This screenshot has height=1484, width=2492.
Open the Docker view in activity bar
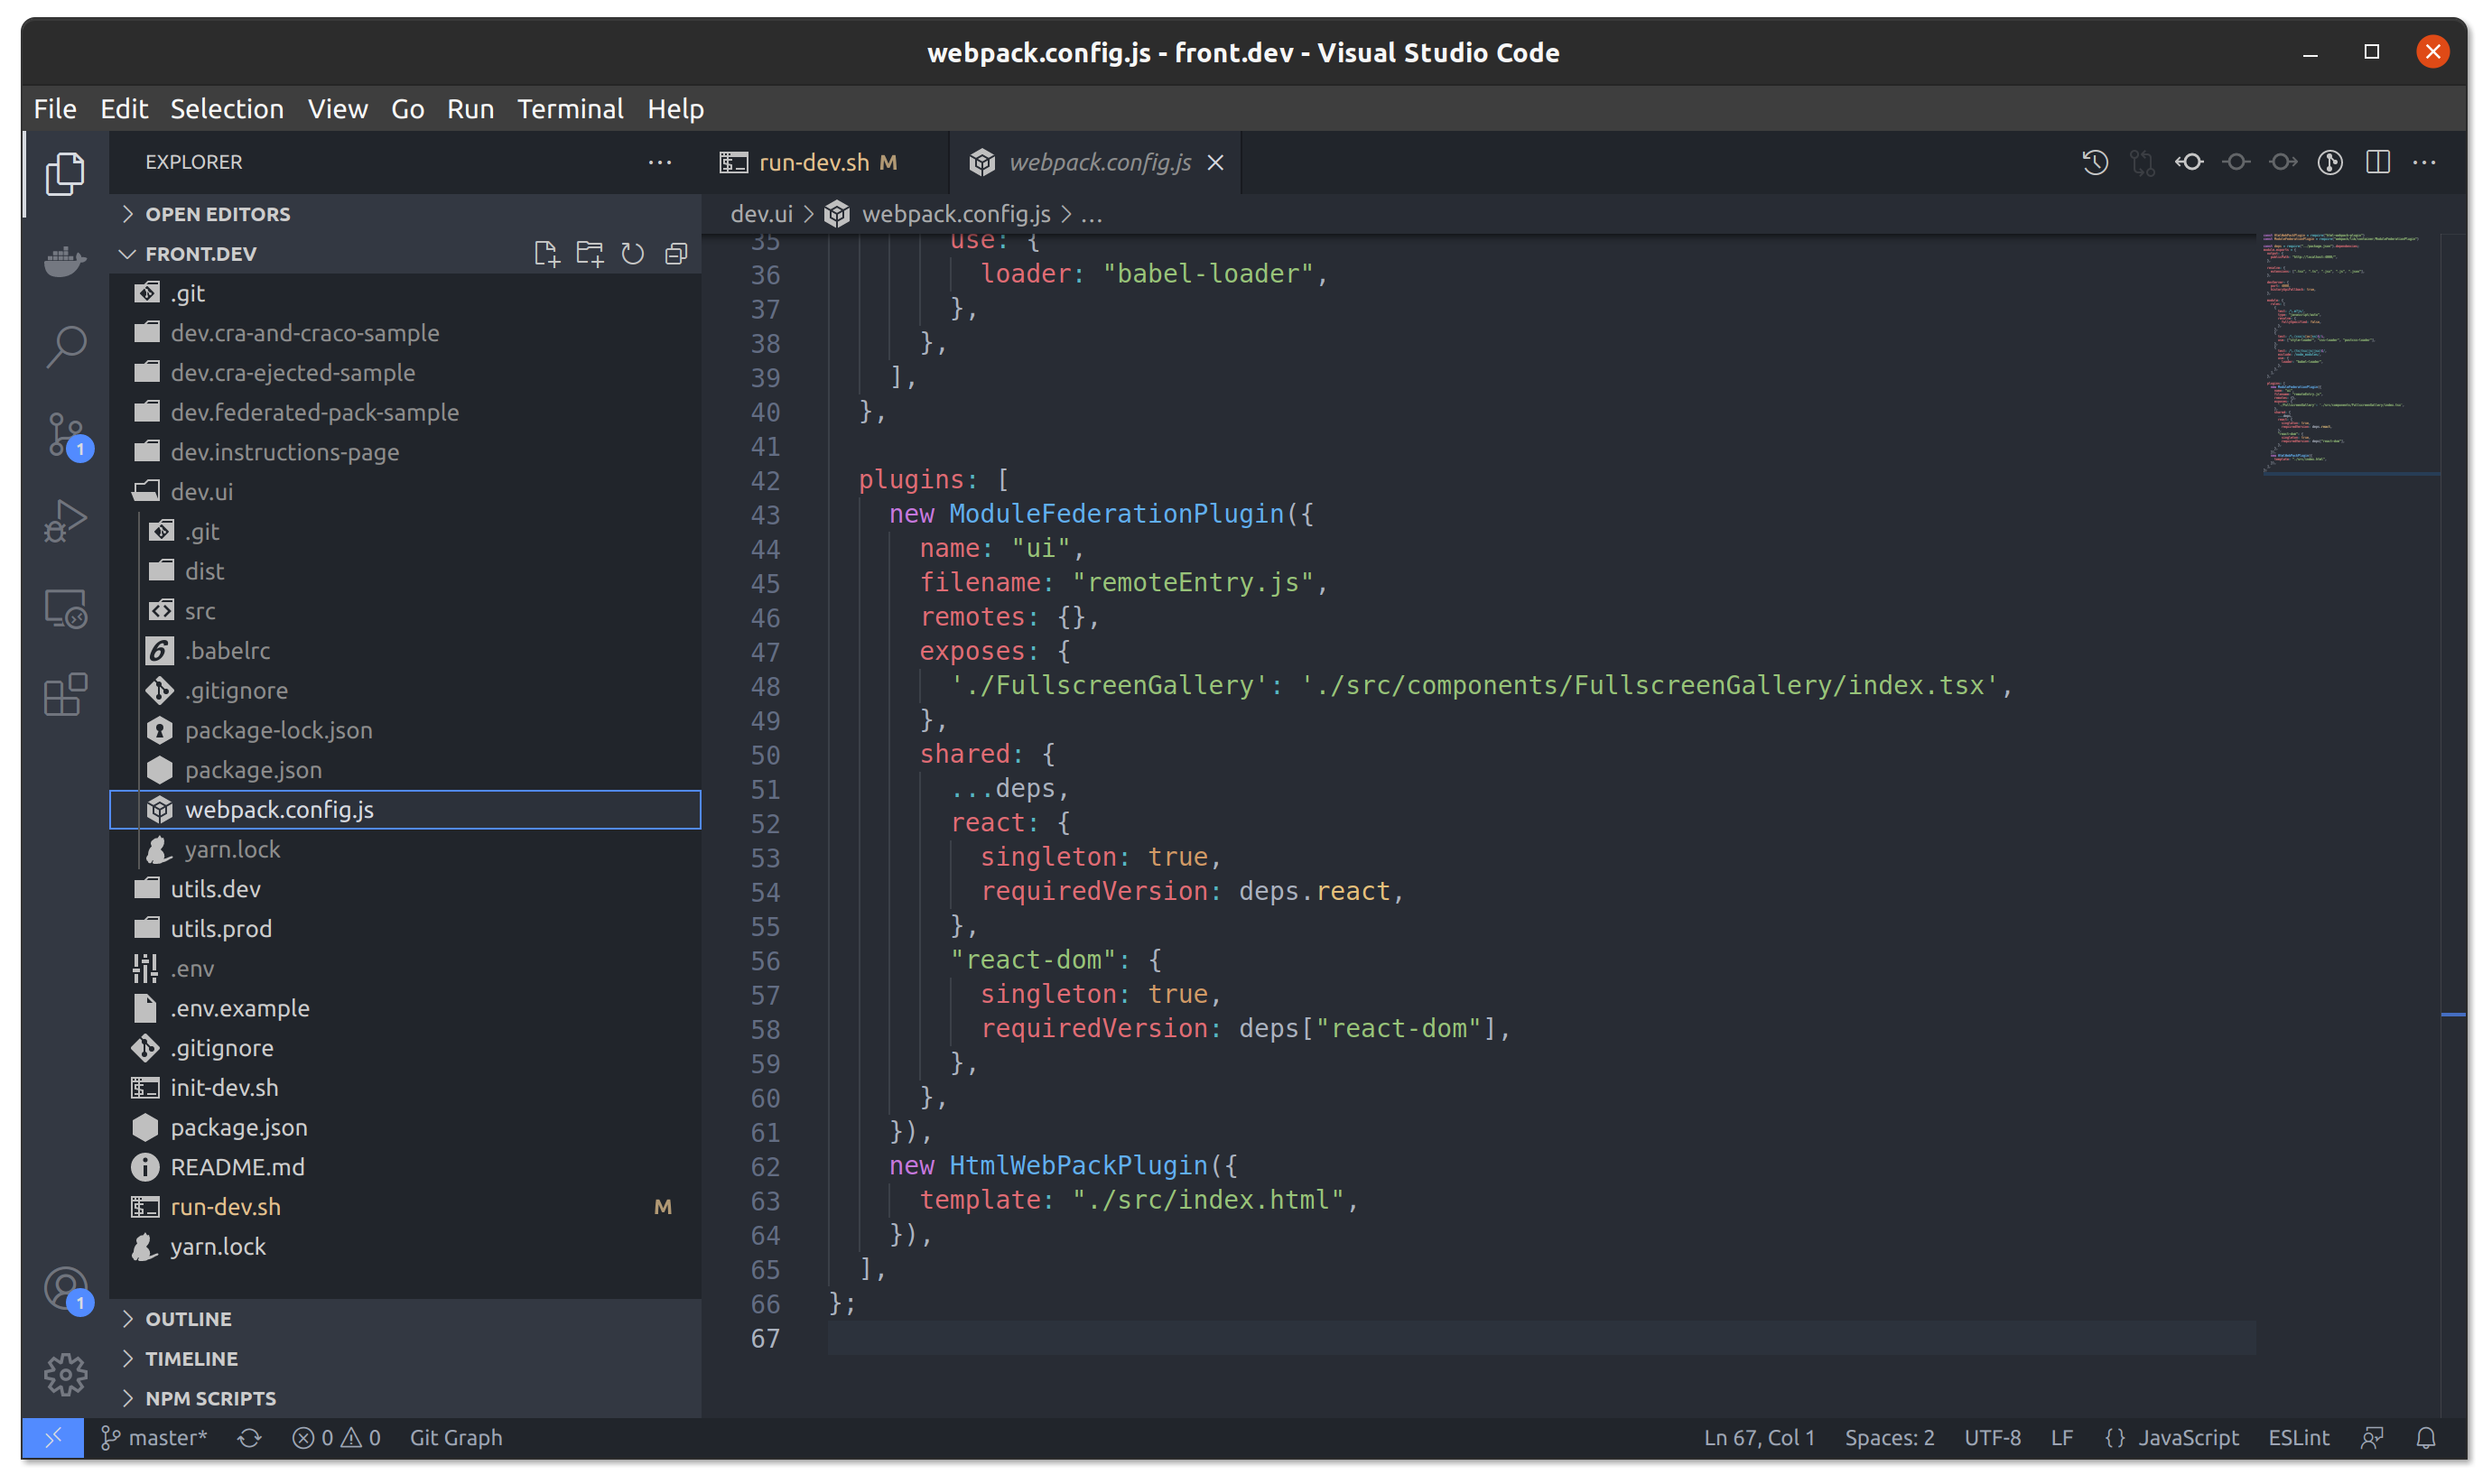[x=66, y=261]
